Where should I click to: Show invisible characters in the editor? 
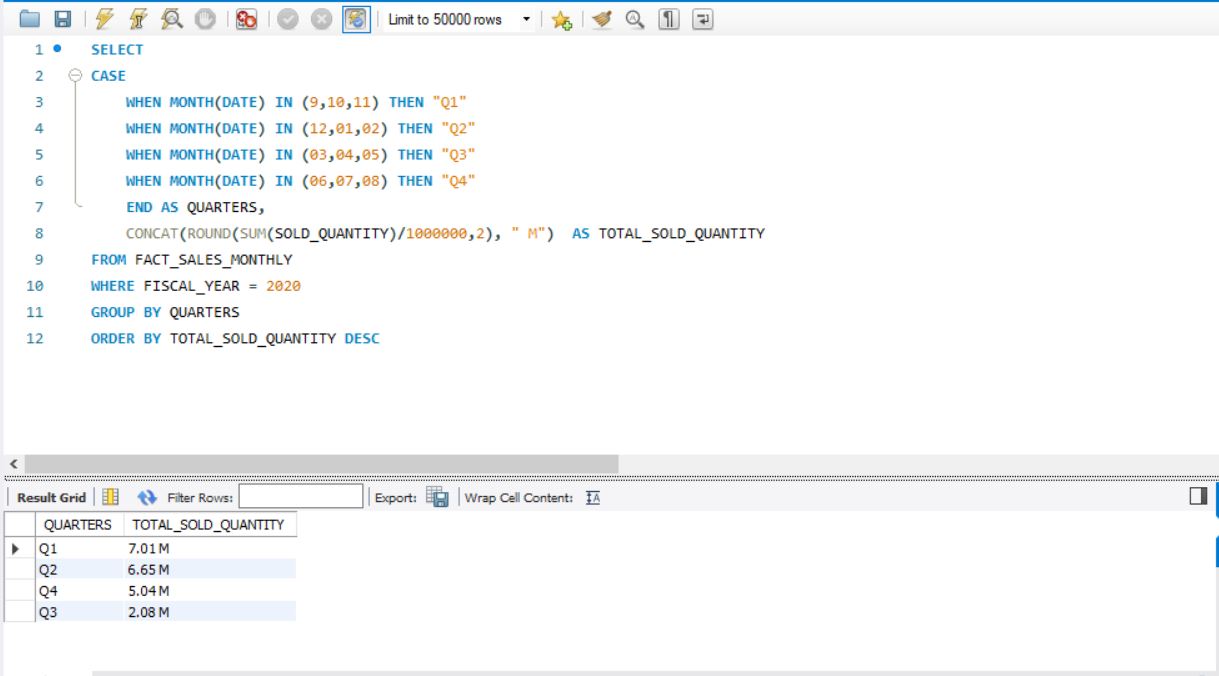(x=670, y=15)
